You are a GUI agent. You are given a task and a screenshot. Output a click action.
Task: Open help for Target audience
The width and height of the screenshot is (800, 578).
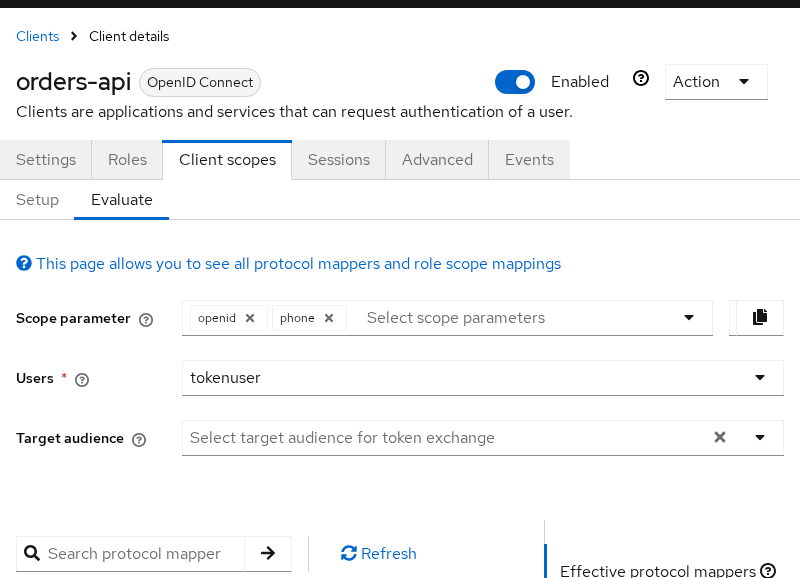(x=139, y=440)
